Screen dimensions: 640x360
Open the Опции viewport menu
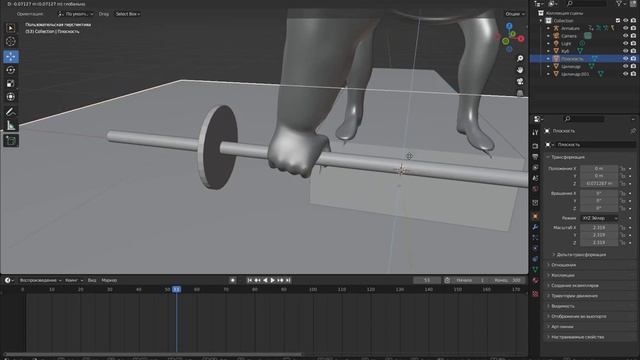(515, 14)
